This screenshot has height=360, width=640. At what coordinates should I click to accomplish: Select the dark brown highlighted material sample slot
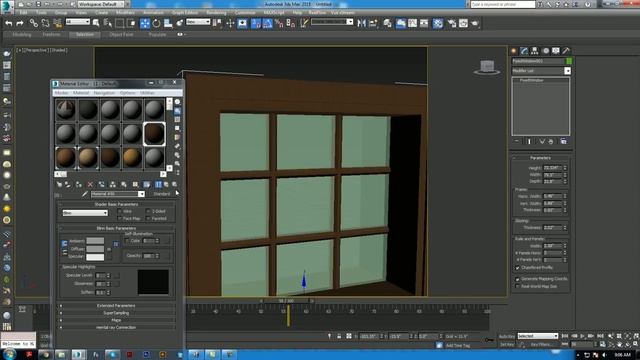[154, 134]
